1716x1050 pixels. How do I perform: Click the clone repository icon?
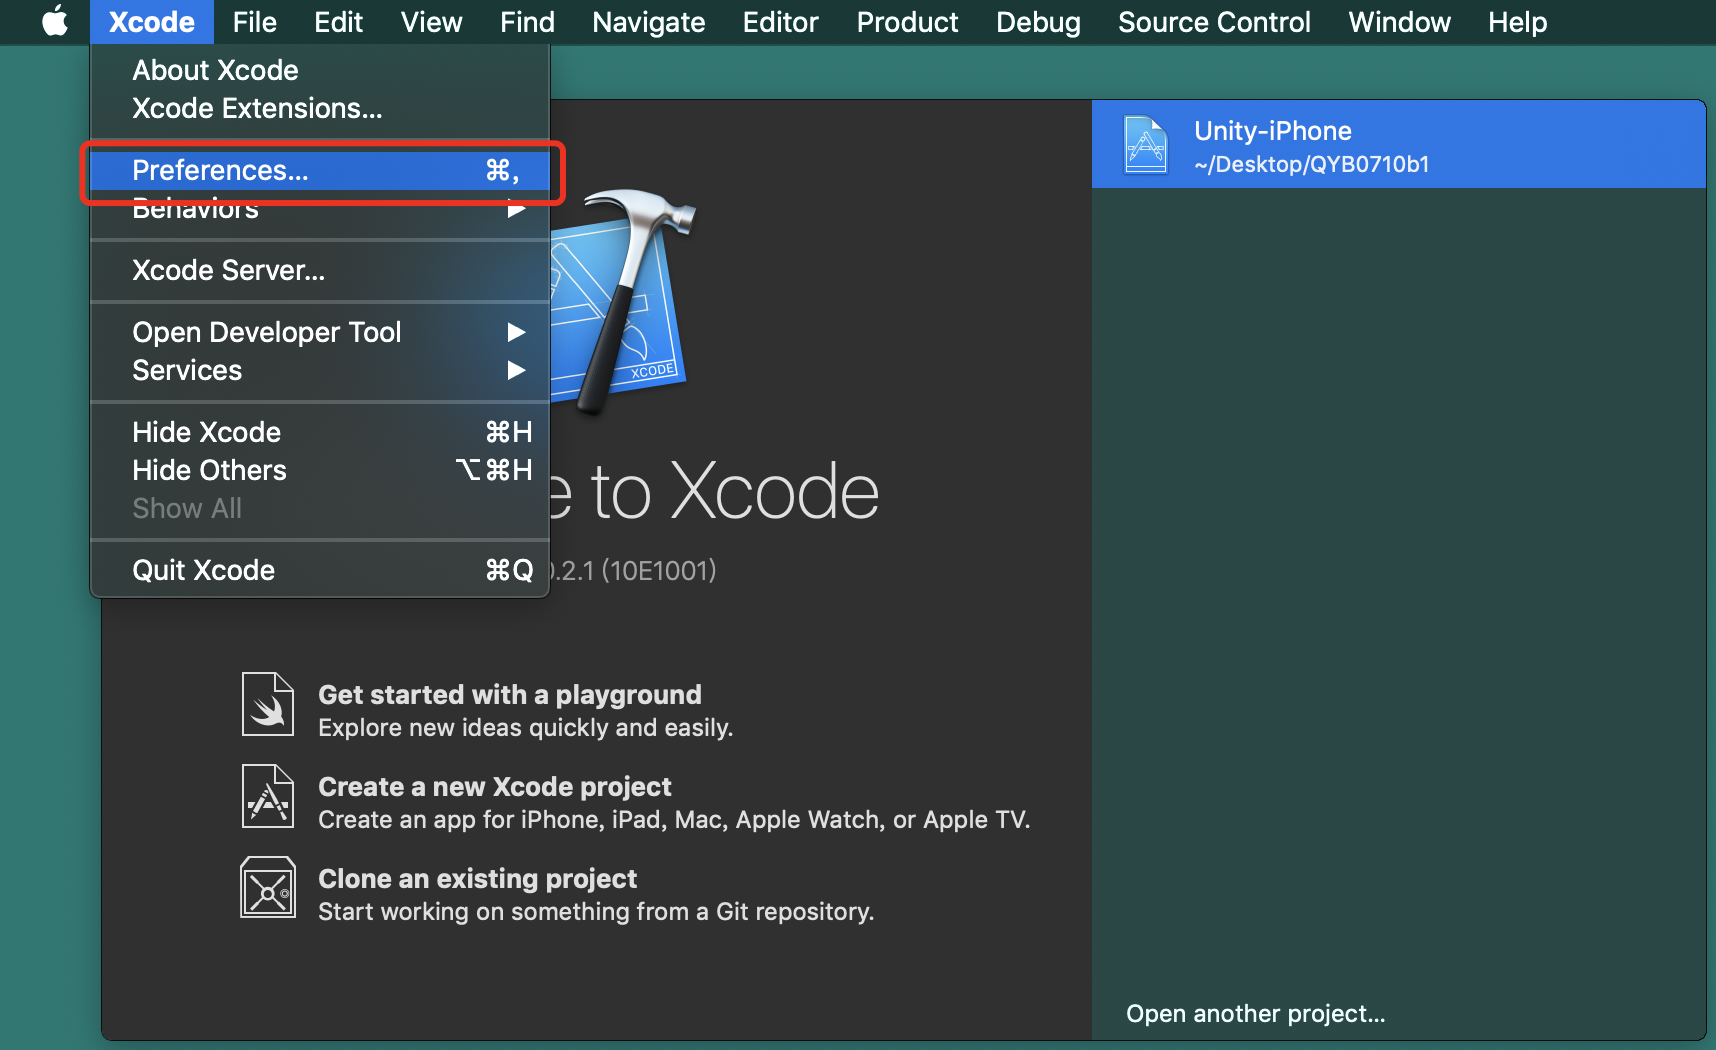tap(268, 887)
